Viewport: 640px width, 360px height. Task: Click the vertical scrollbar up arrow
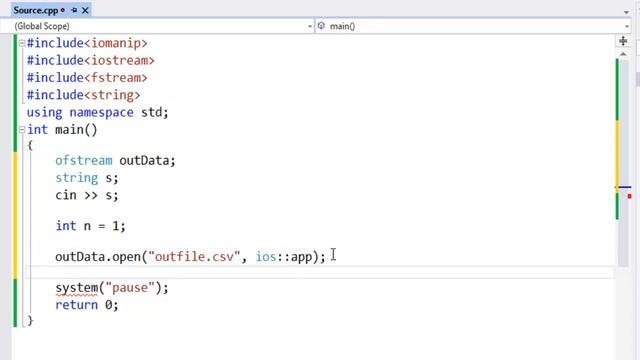(623, 53)
